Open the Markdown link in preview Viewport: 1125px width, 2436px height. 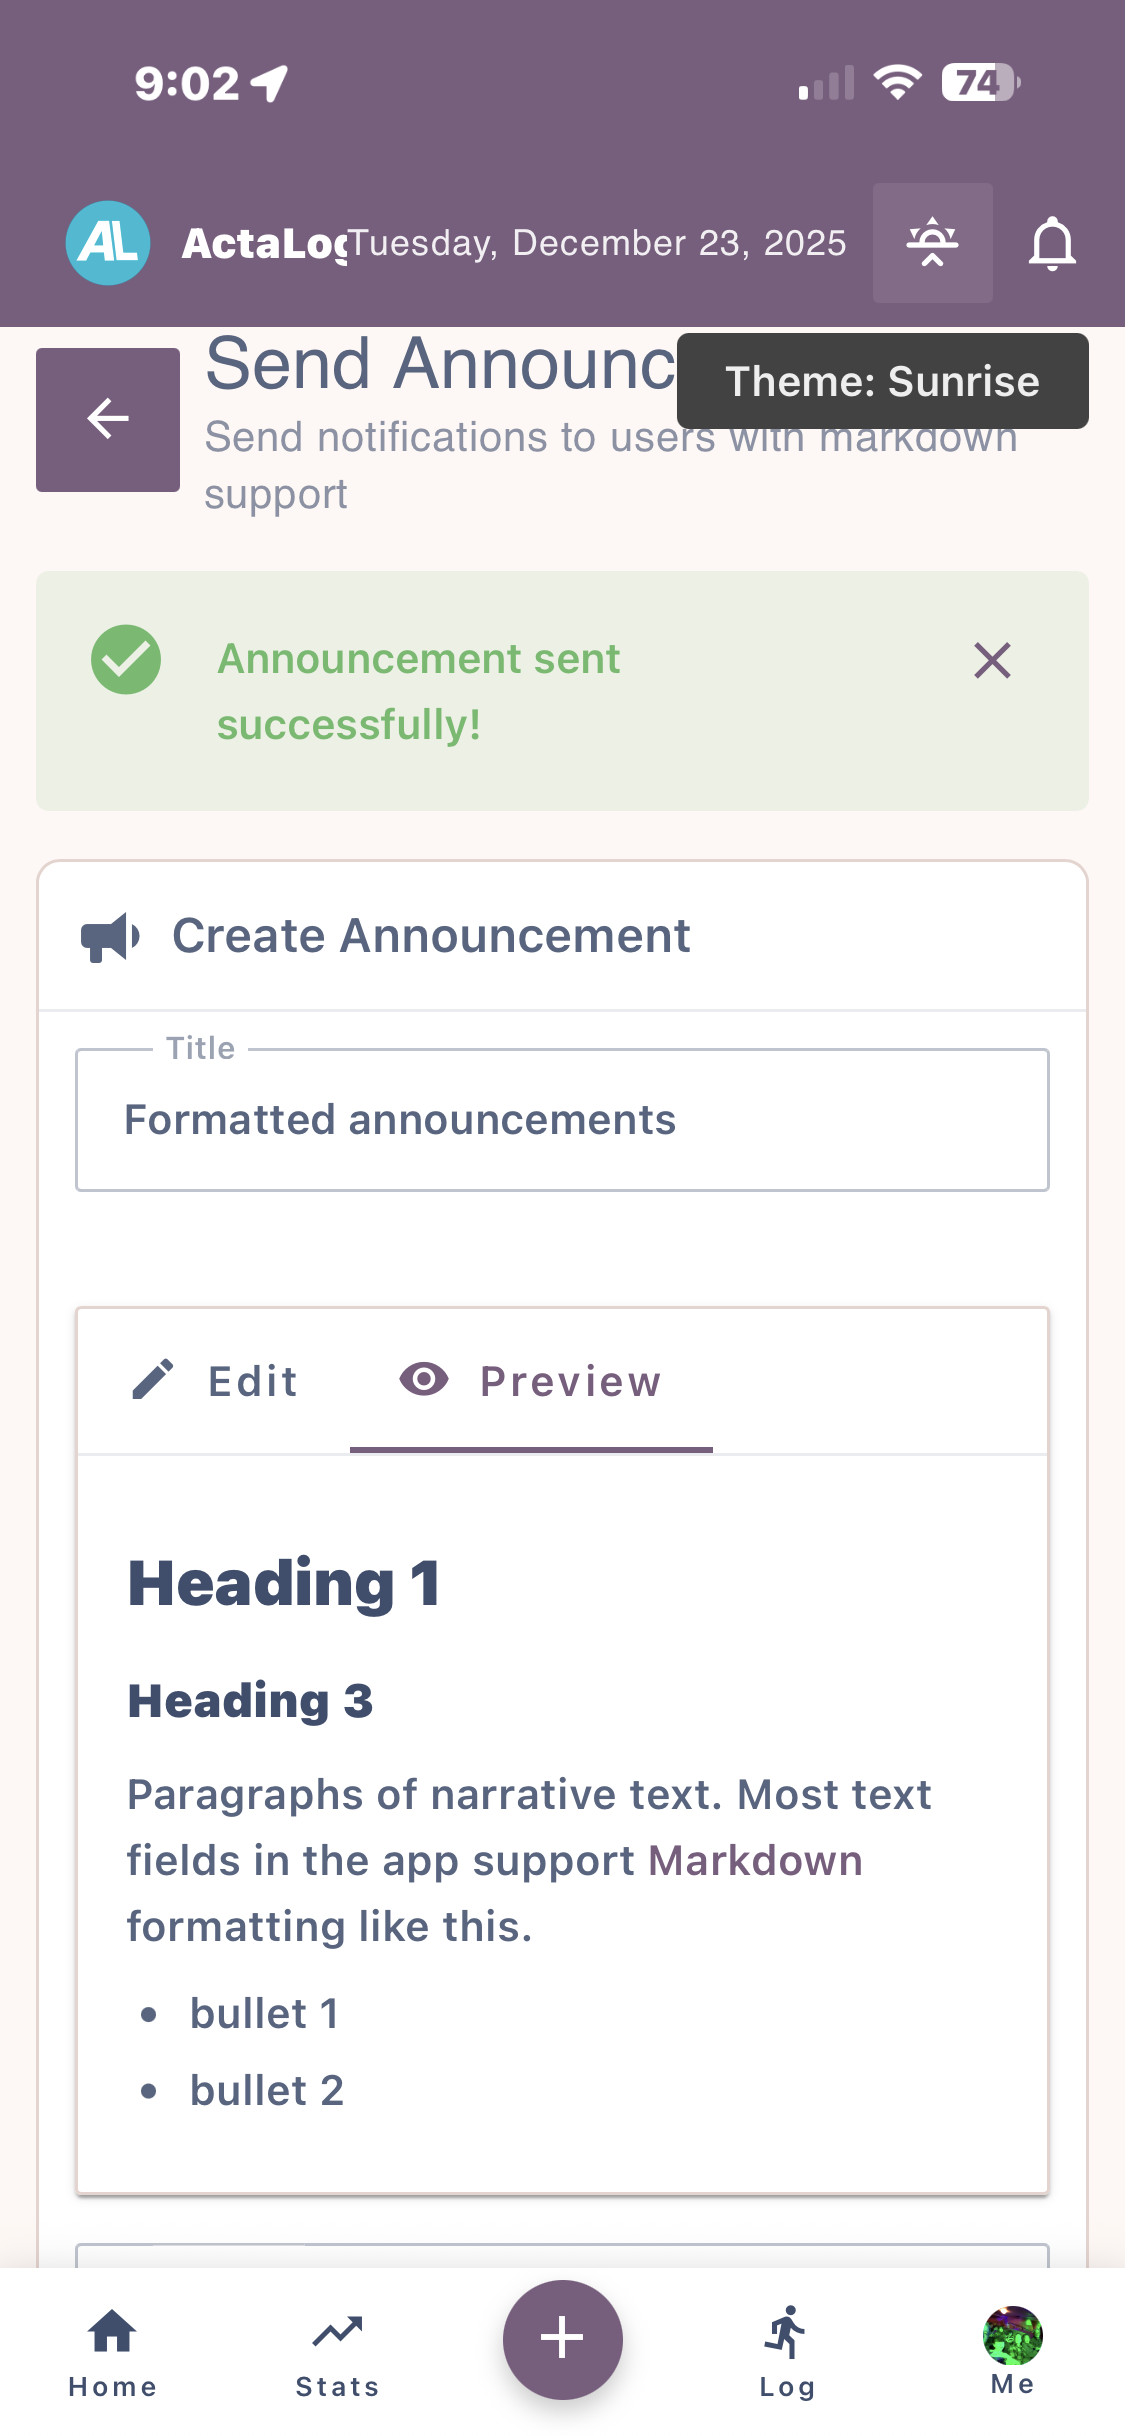click(x=755, y=1861)
